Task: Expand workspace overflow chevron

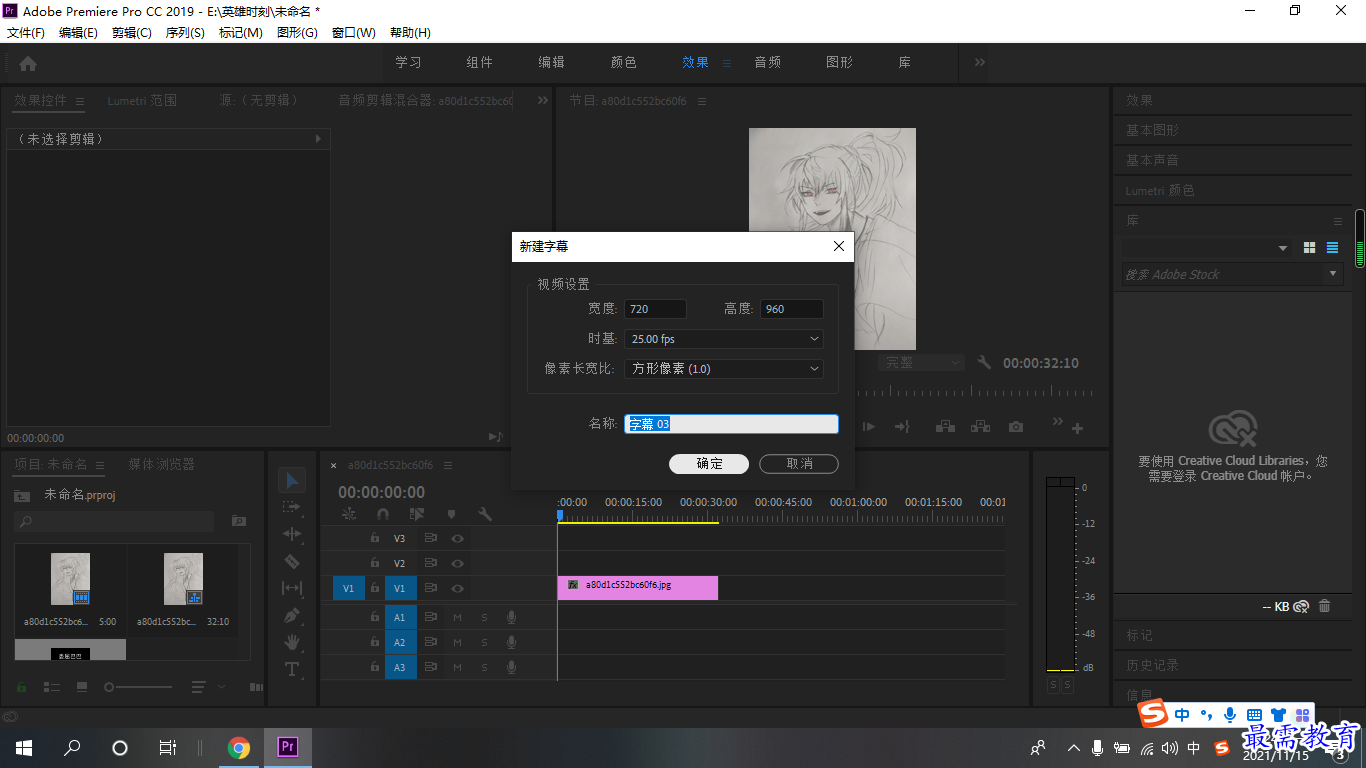Action: click(x=980, y=62)
